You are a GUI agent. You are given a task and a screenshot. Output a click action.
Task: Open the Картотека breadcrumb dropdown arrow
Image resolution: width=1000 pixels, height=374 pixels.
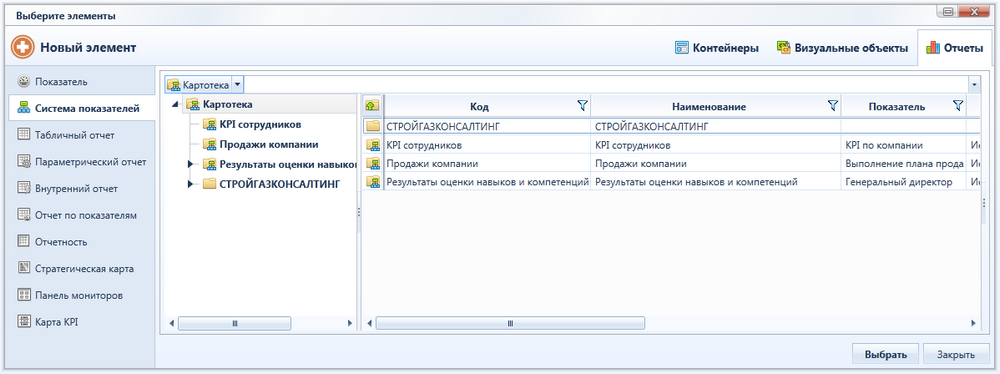237,84
